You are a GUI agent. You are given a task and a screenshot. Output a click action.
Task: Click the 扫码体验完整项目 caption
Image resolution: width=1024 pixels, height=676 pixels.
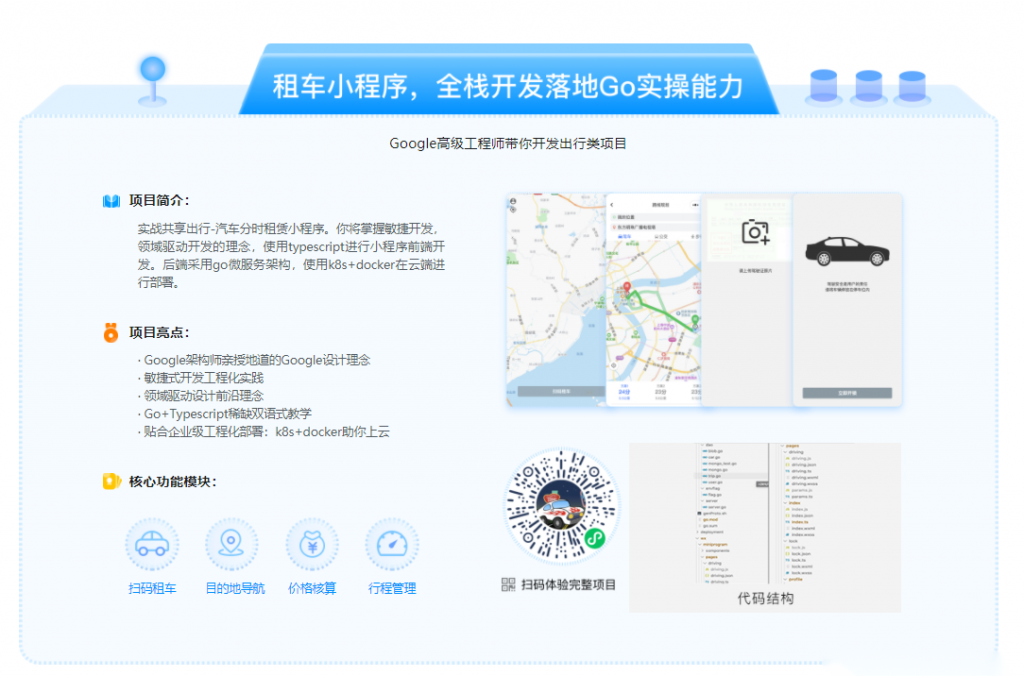point(568,585)
